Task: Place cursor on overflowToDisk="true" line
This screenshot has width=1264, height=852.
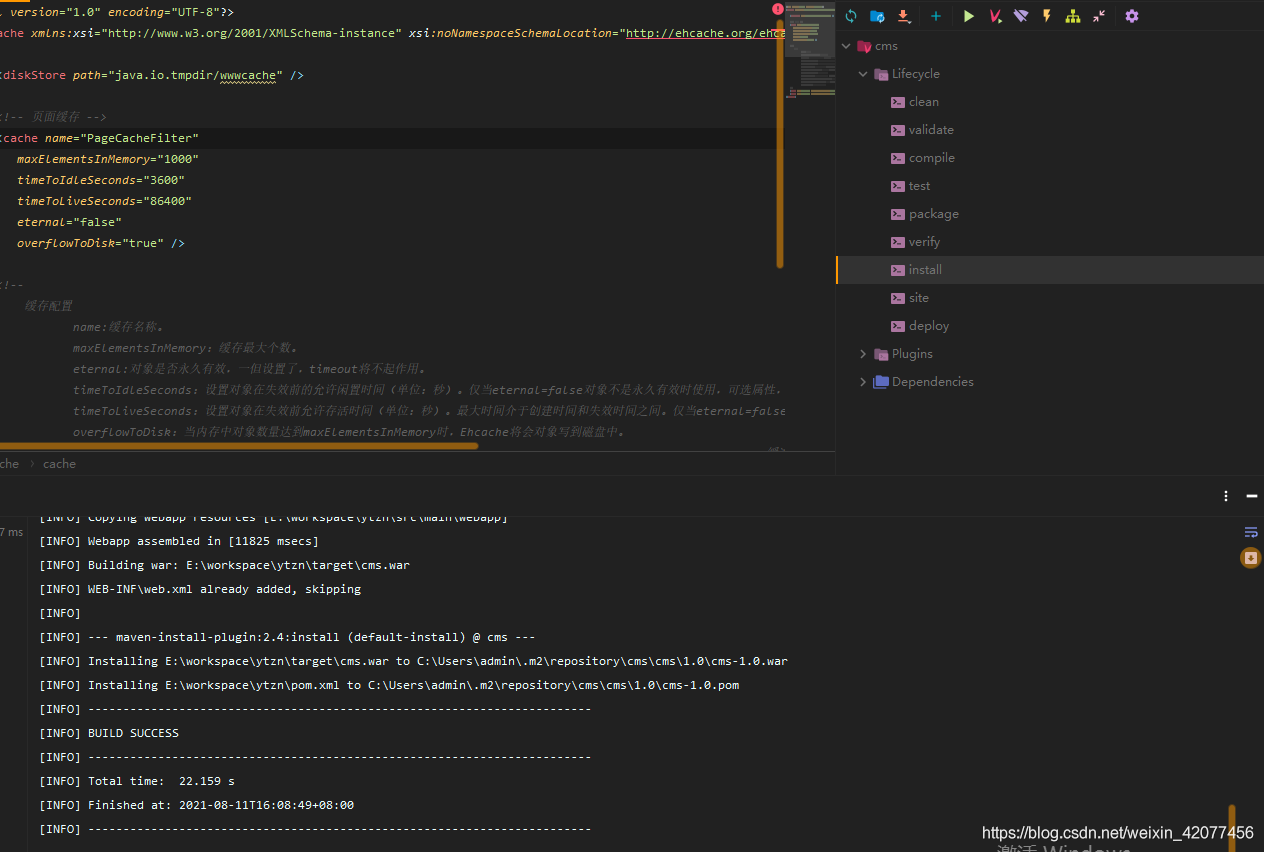Action: click(x=101, y=243)
